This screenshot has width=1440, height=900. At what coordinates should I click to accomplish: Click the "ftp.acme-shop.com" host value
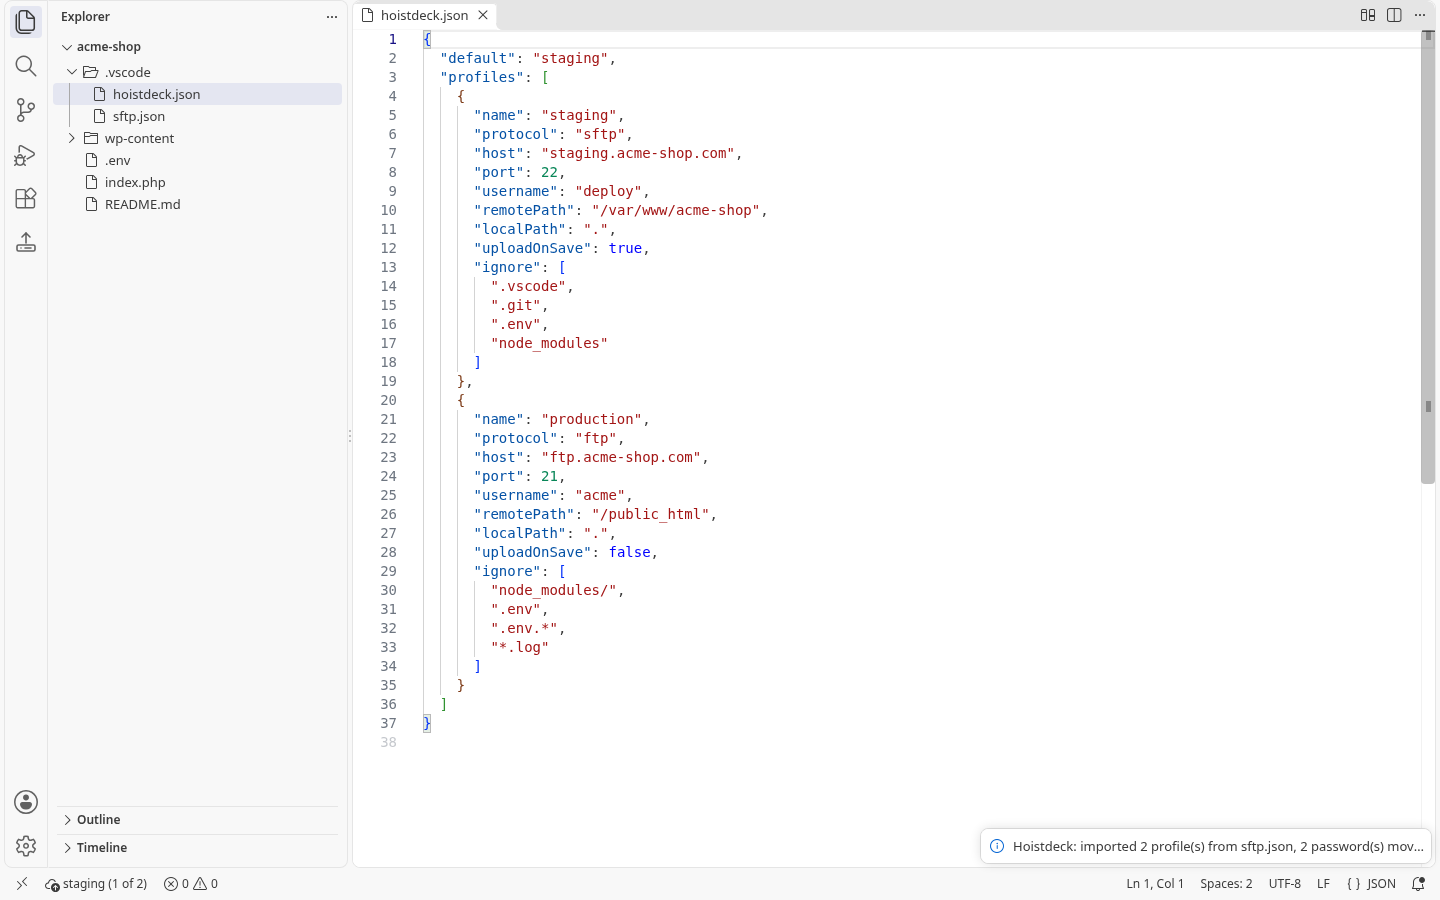click(621, 457)
